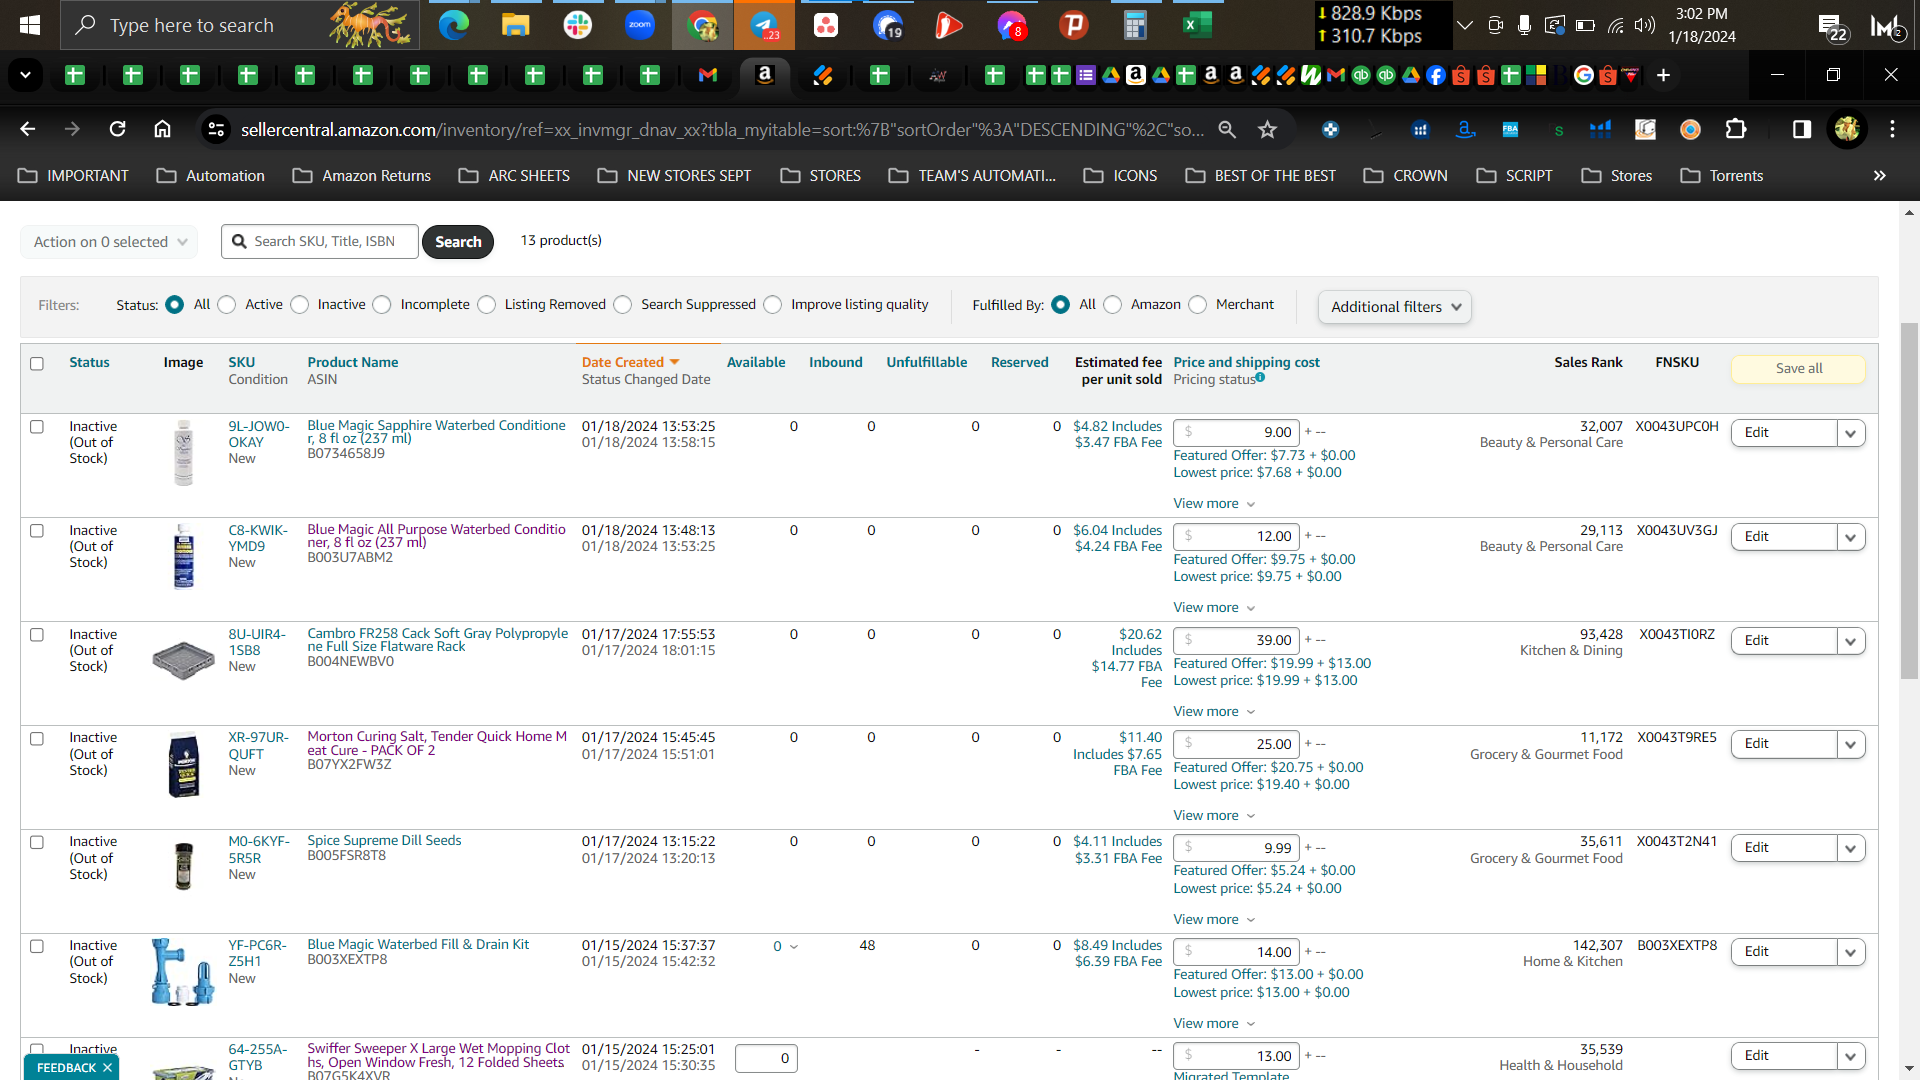The width and height of the screenshot is (1920, 1080).
Task: Filter status by Inactive
Action: click(300, 305)
